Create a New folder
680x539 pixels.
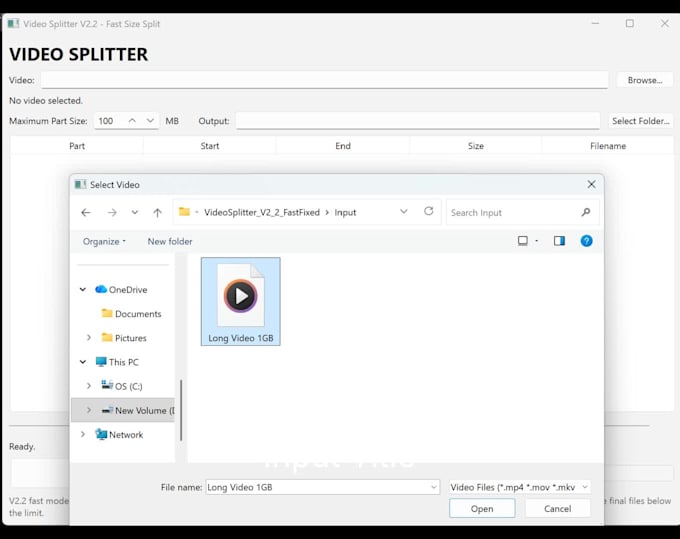(x=170, y=242)
